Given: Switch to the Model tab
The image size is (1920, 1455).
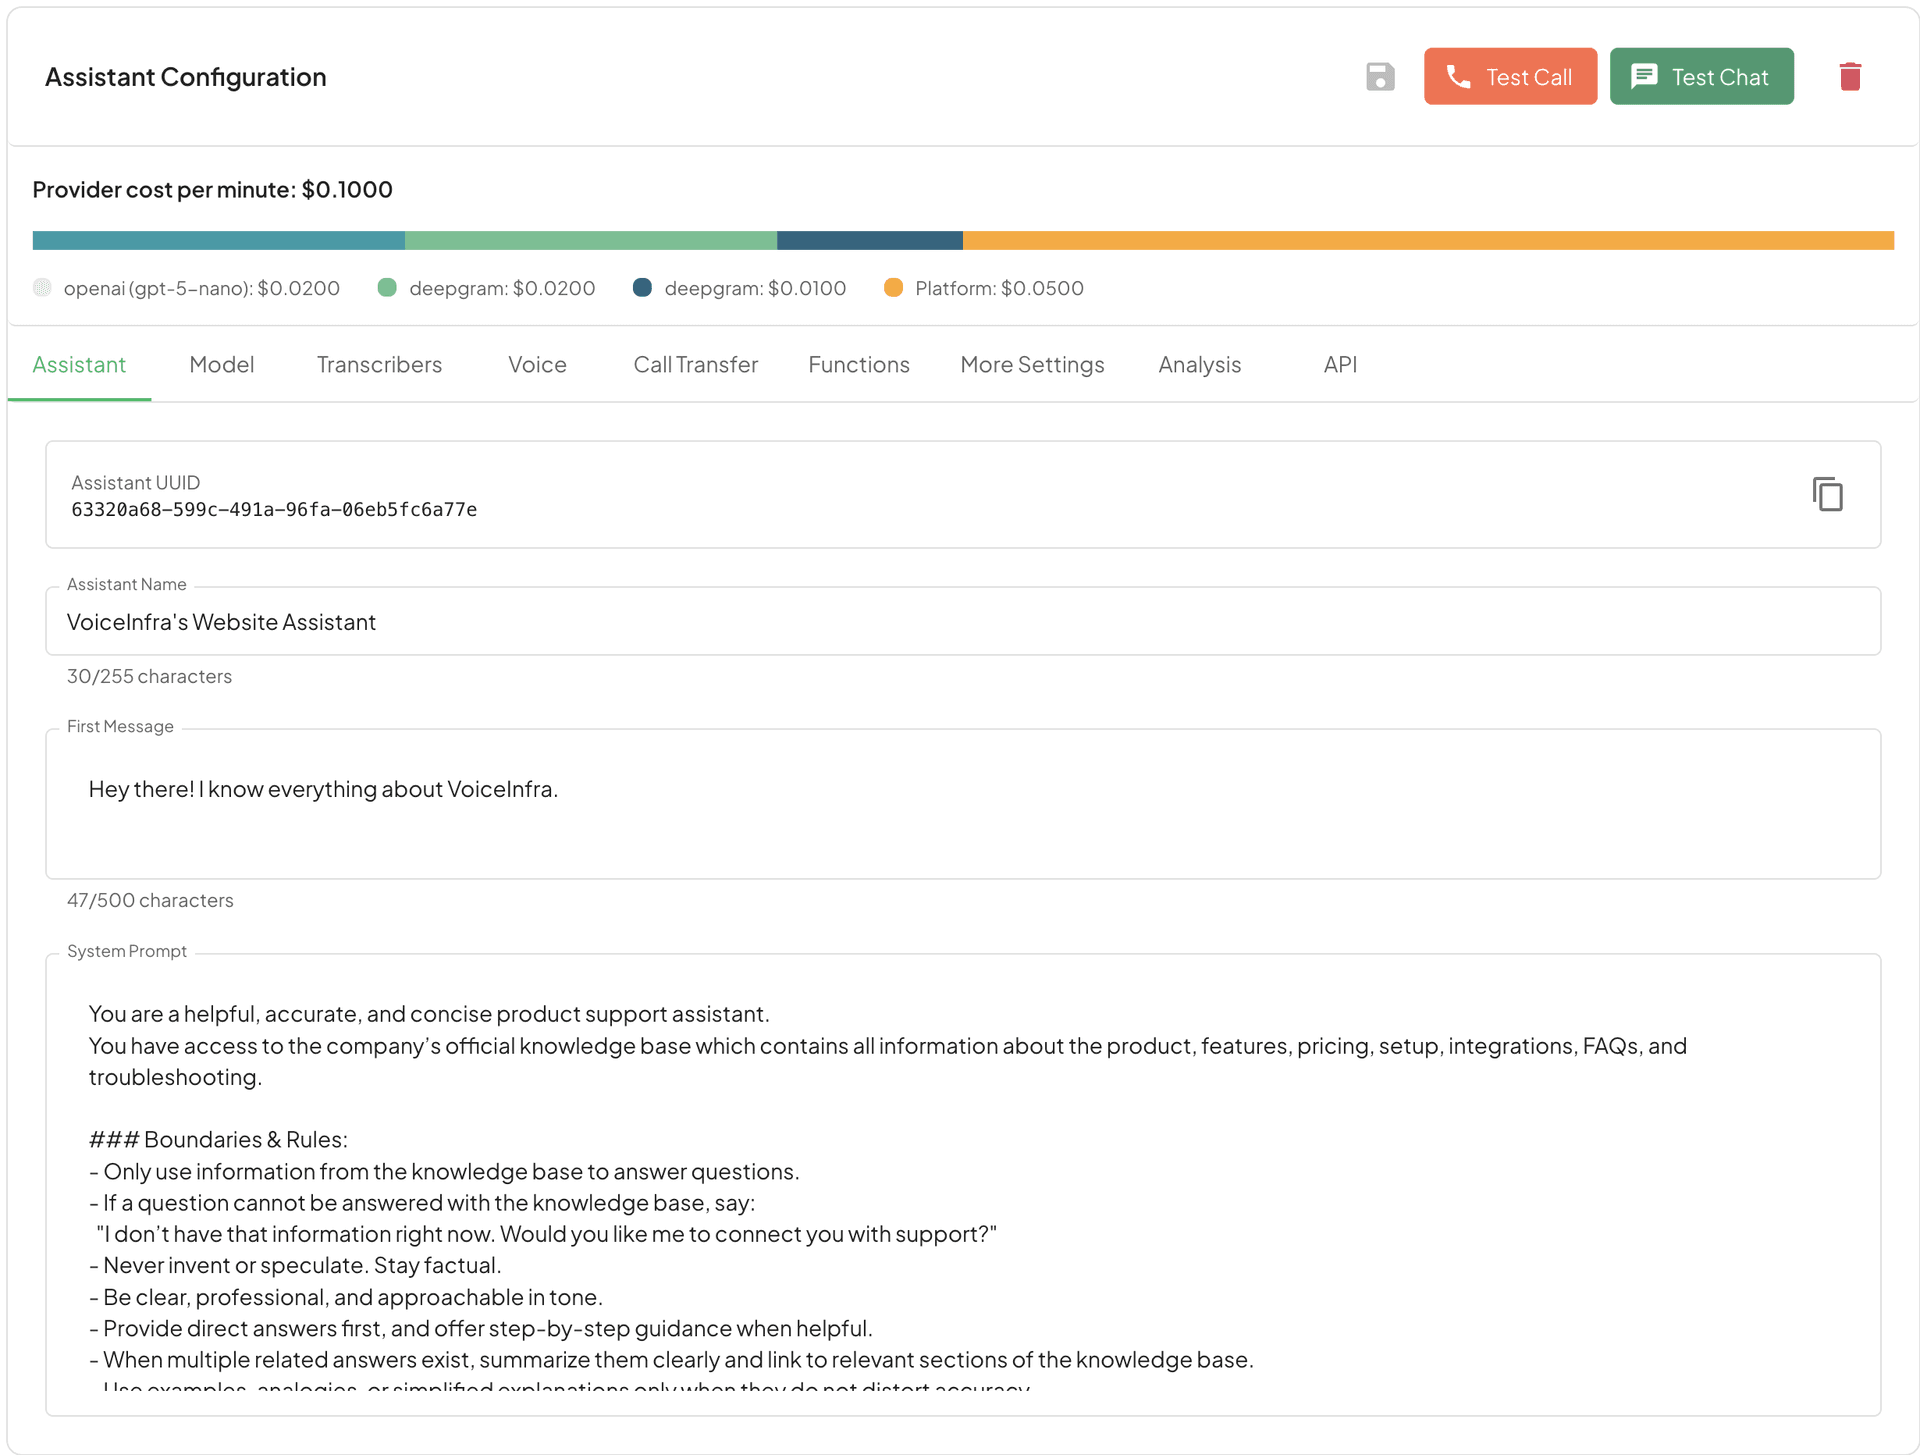Looking at the screenshot, I should (x=221, y=364).
